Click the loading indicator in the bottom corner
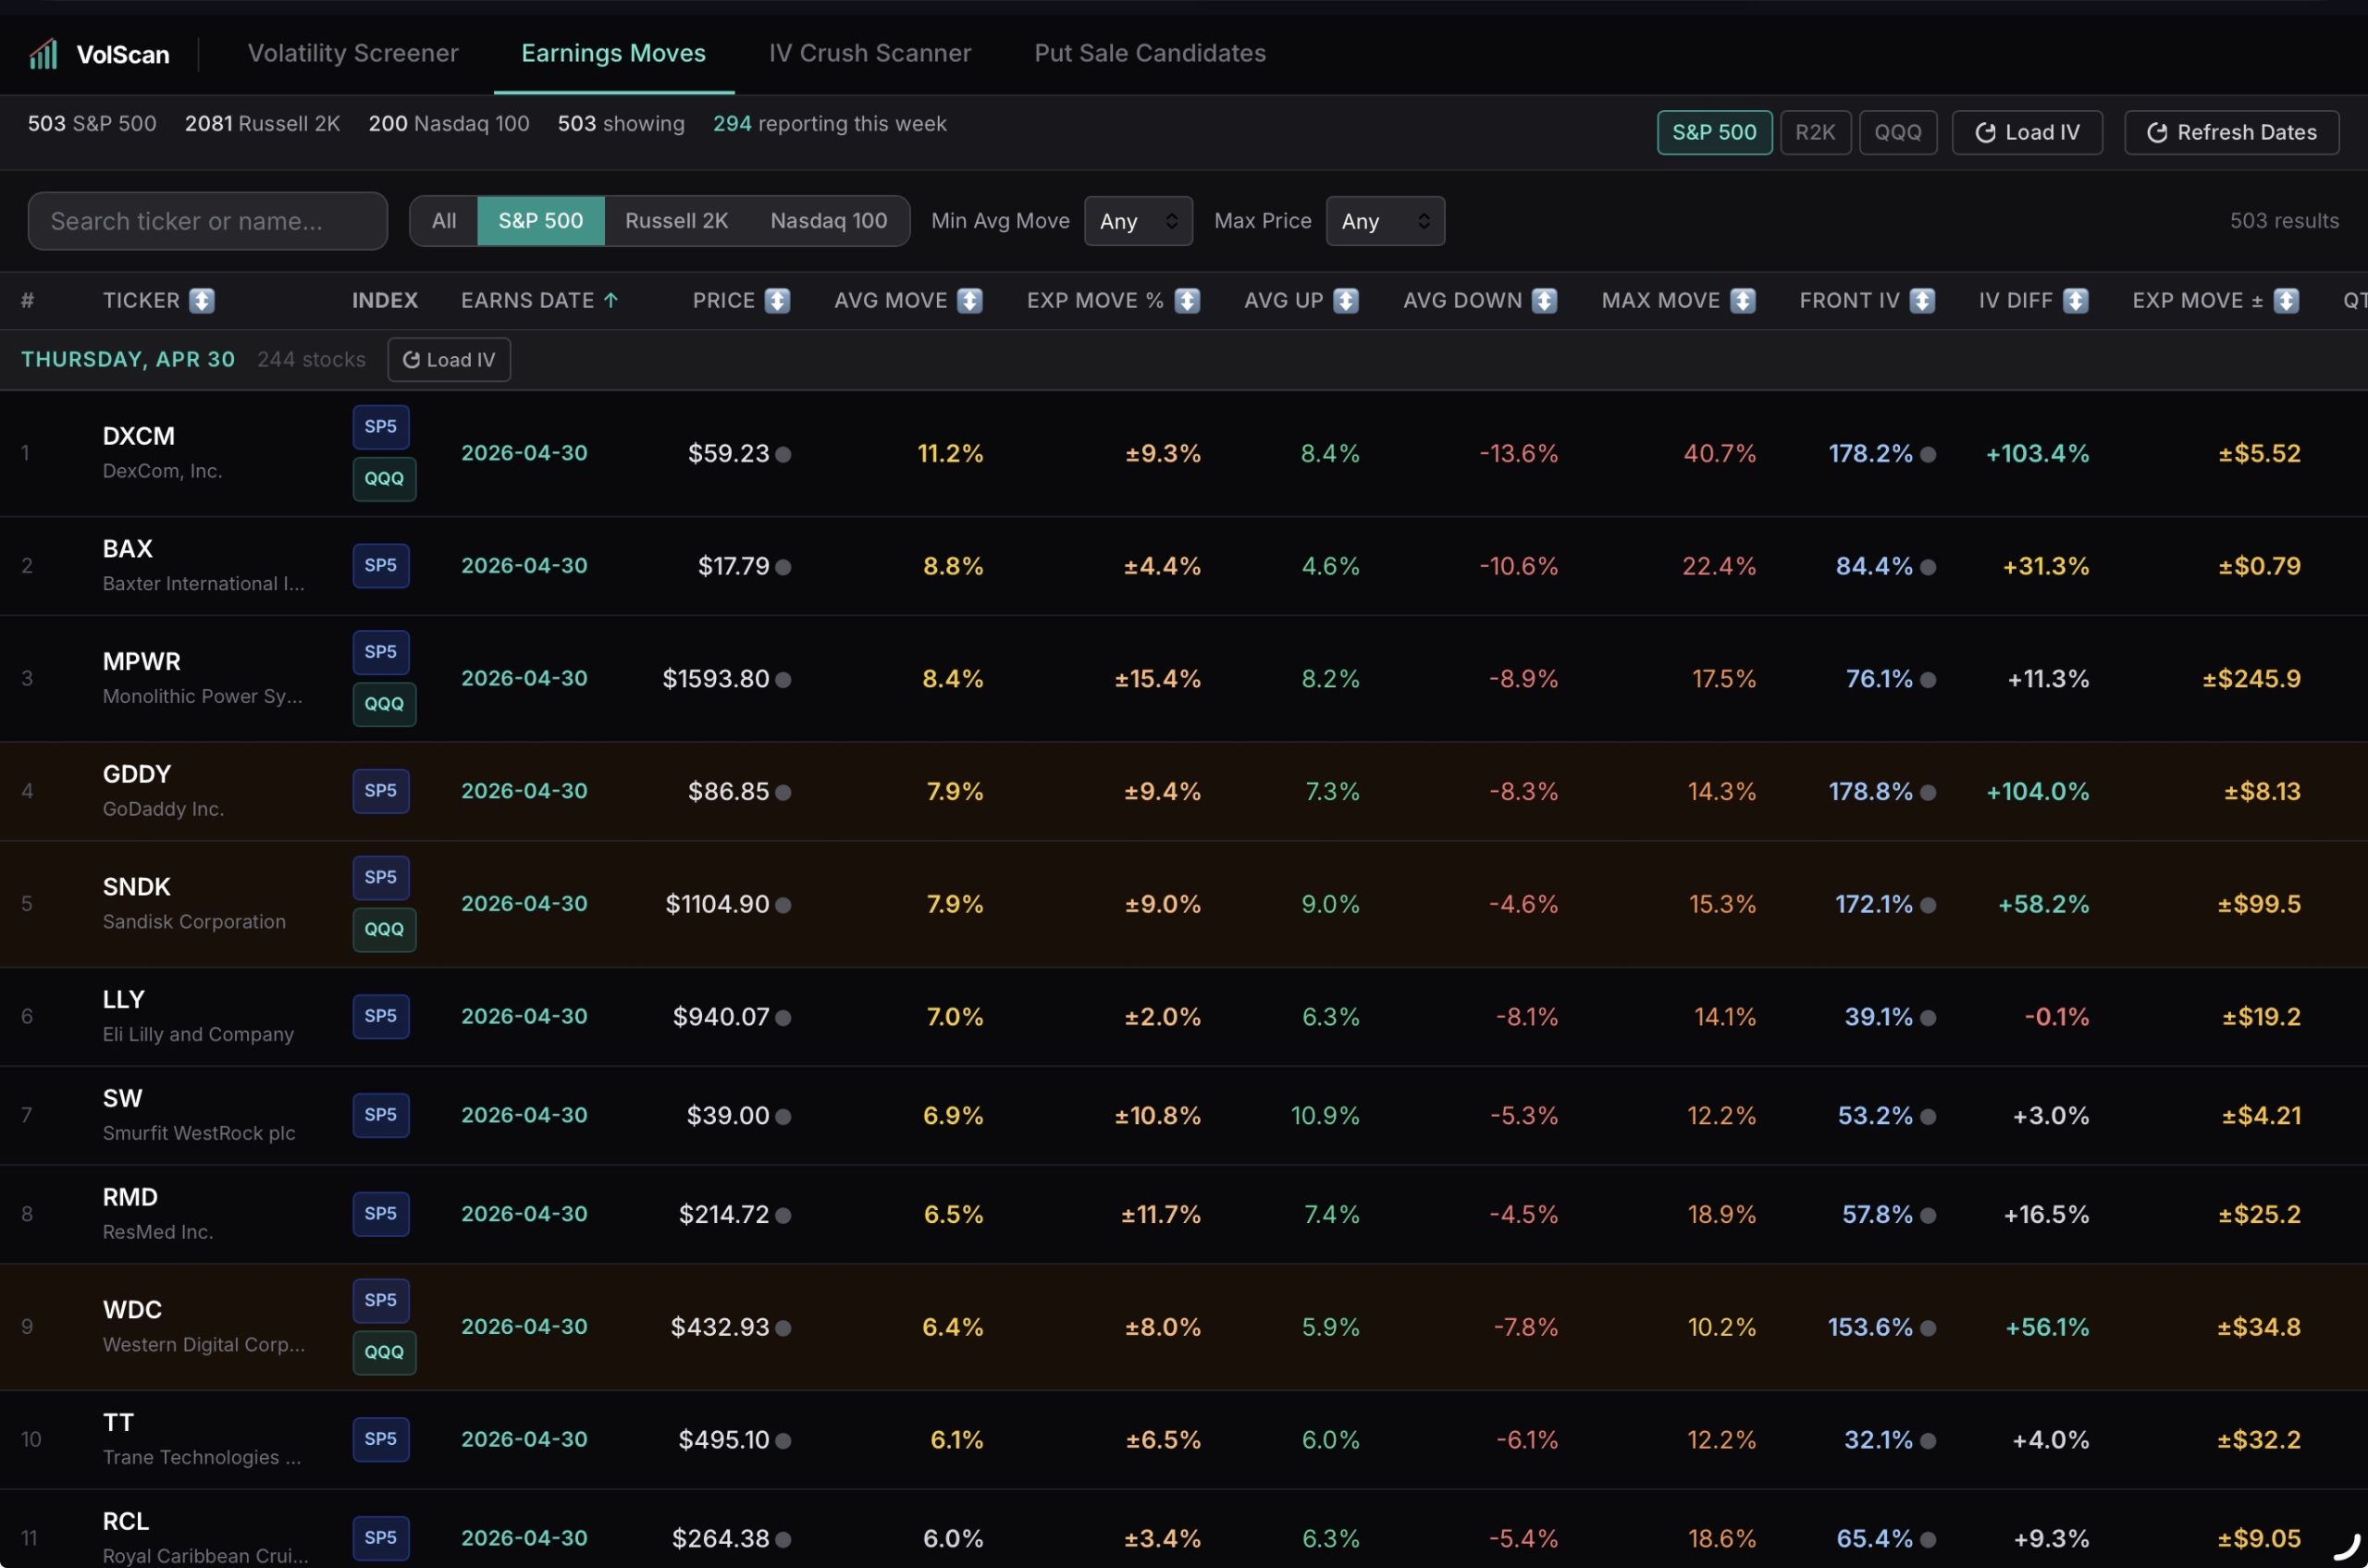 tap(2345, 1546)
